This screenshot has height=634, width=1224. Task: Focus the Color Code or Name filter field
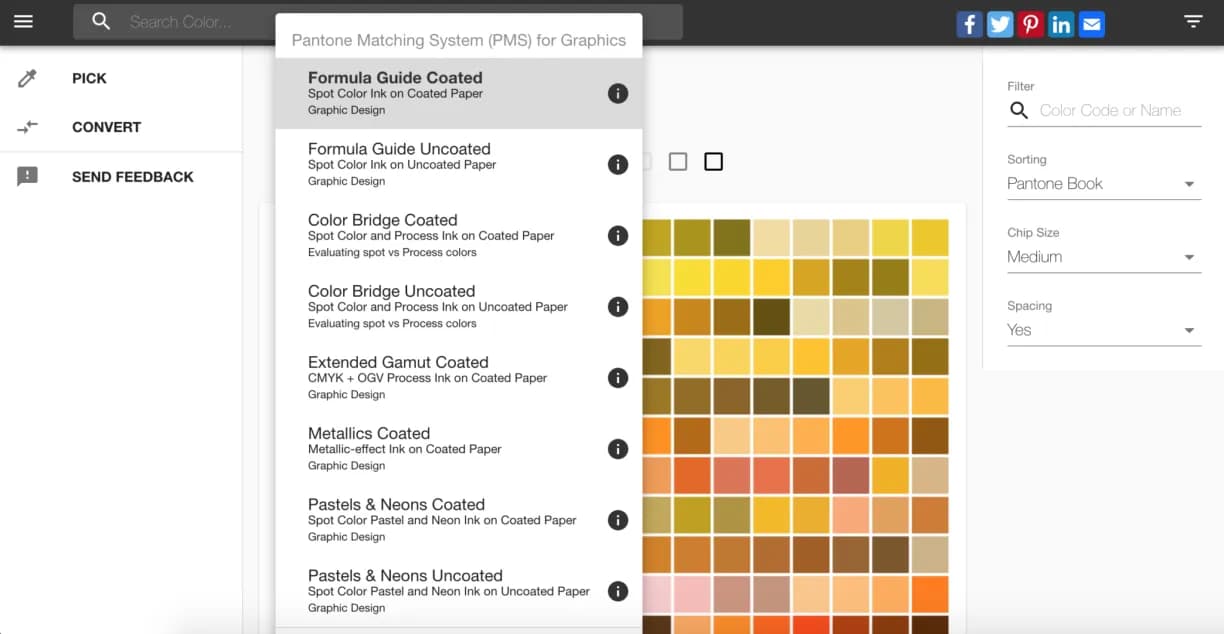(x=1119, y=110)
